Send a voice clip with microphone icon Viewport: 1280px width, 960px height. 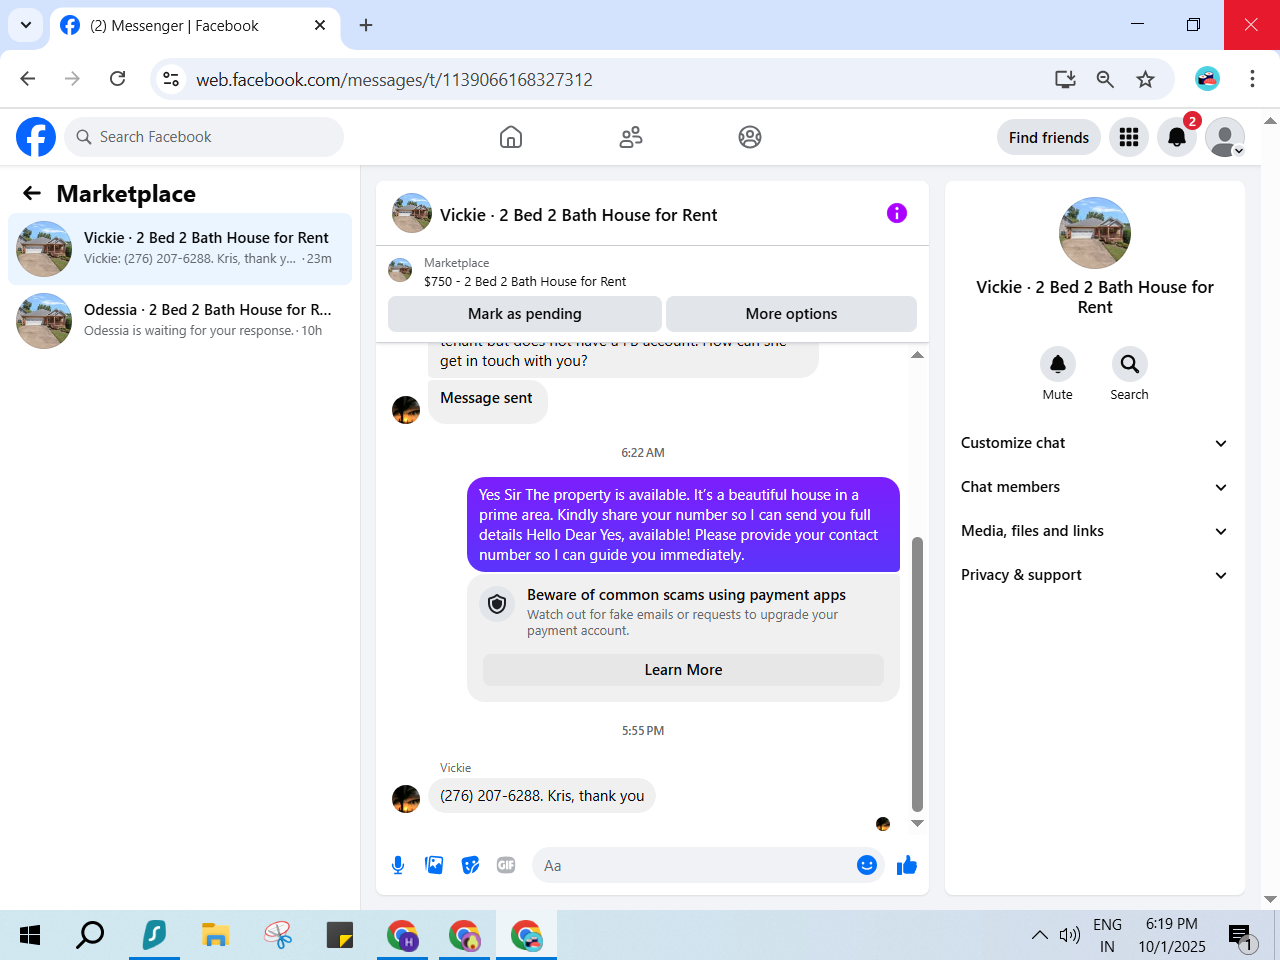[398, 865]
